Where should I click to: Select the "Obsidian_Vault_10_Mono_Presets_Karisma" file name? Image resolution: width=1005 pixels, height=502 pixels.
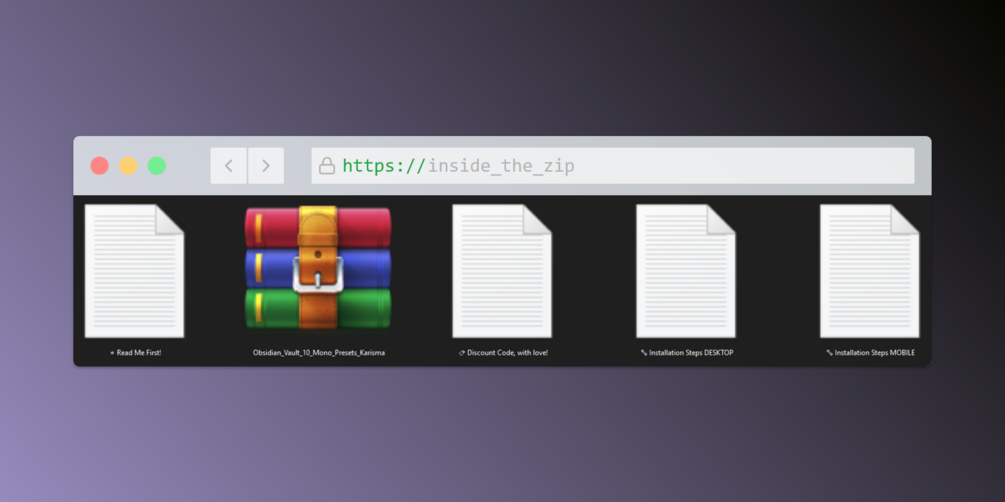pyautogui.click(x=319, y=353)
